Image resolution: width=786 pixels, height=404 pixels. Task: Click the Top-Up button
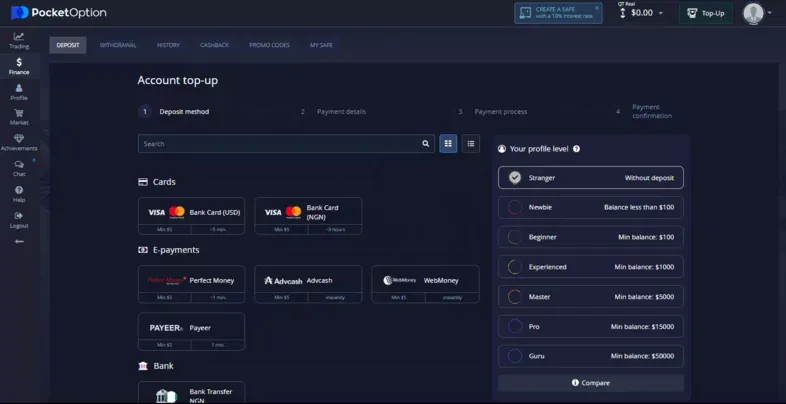[x=706, y=13]
